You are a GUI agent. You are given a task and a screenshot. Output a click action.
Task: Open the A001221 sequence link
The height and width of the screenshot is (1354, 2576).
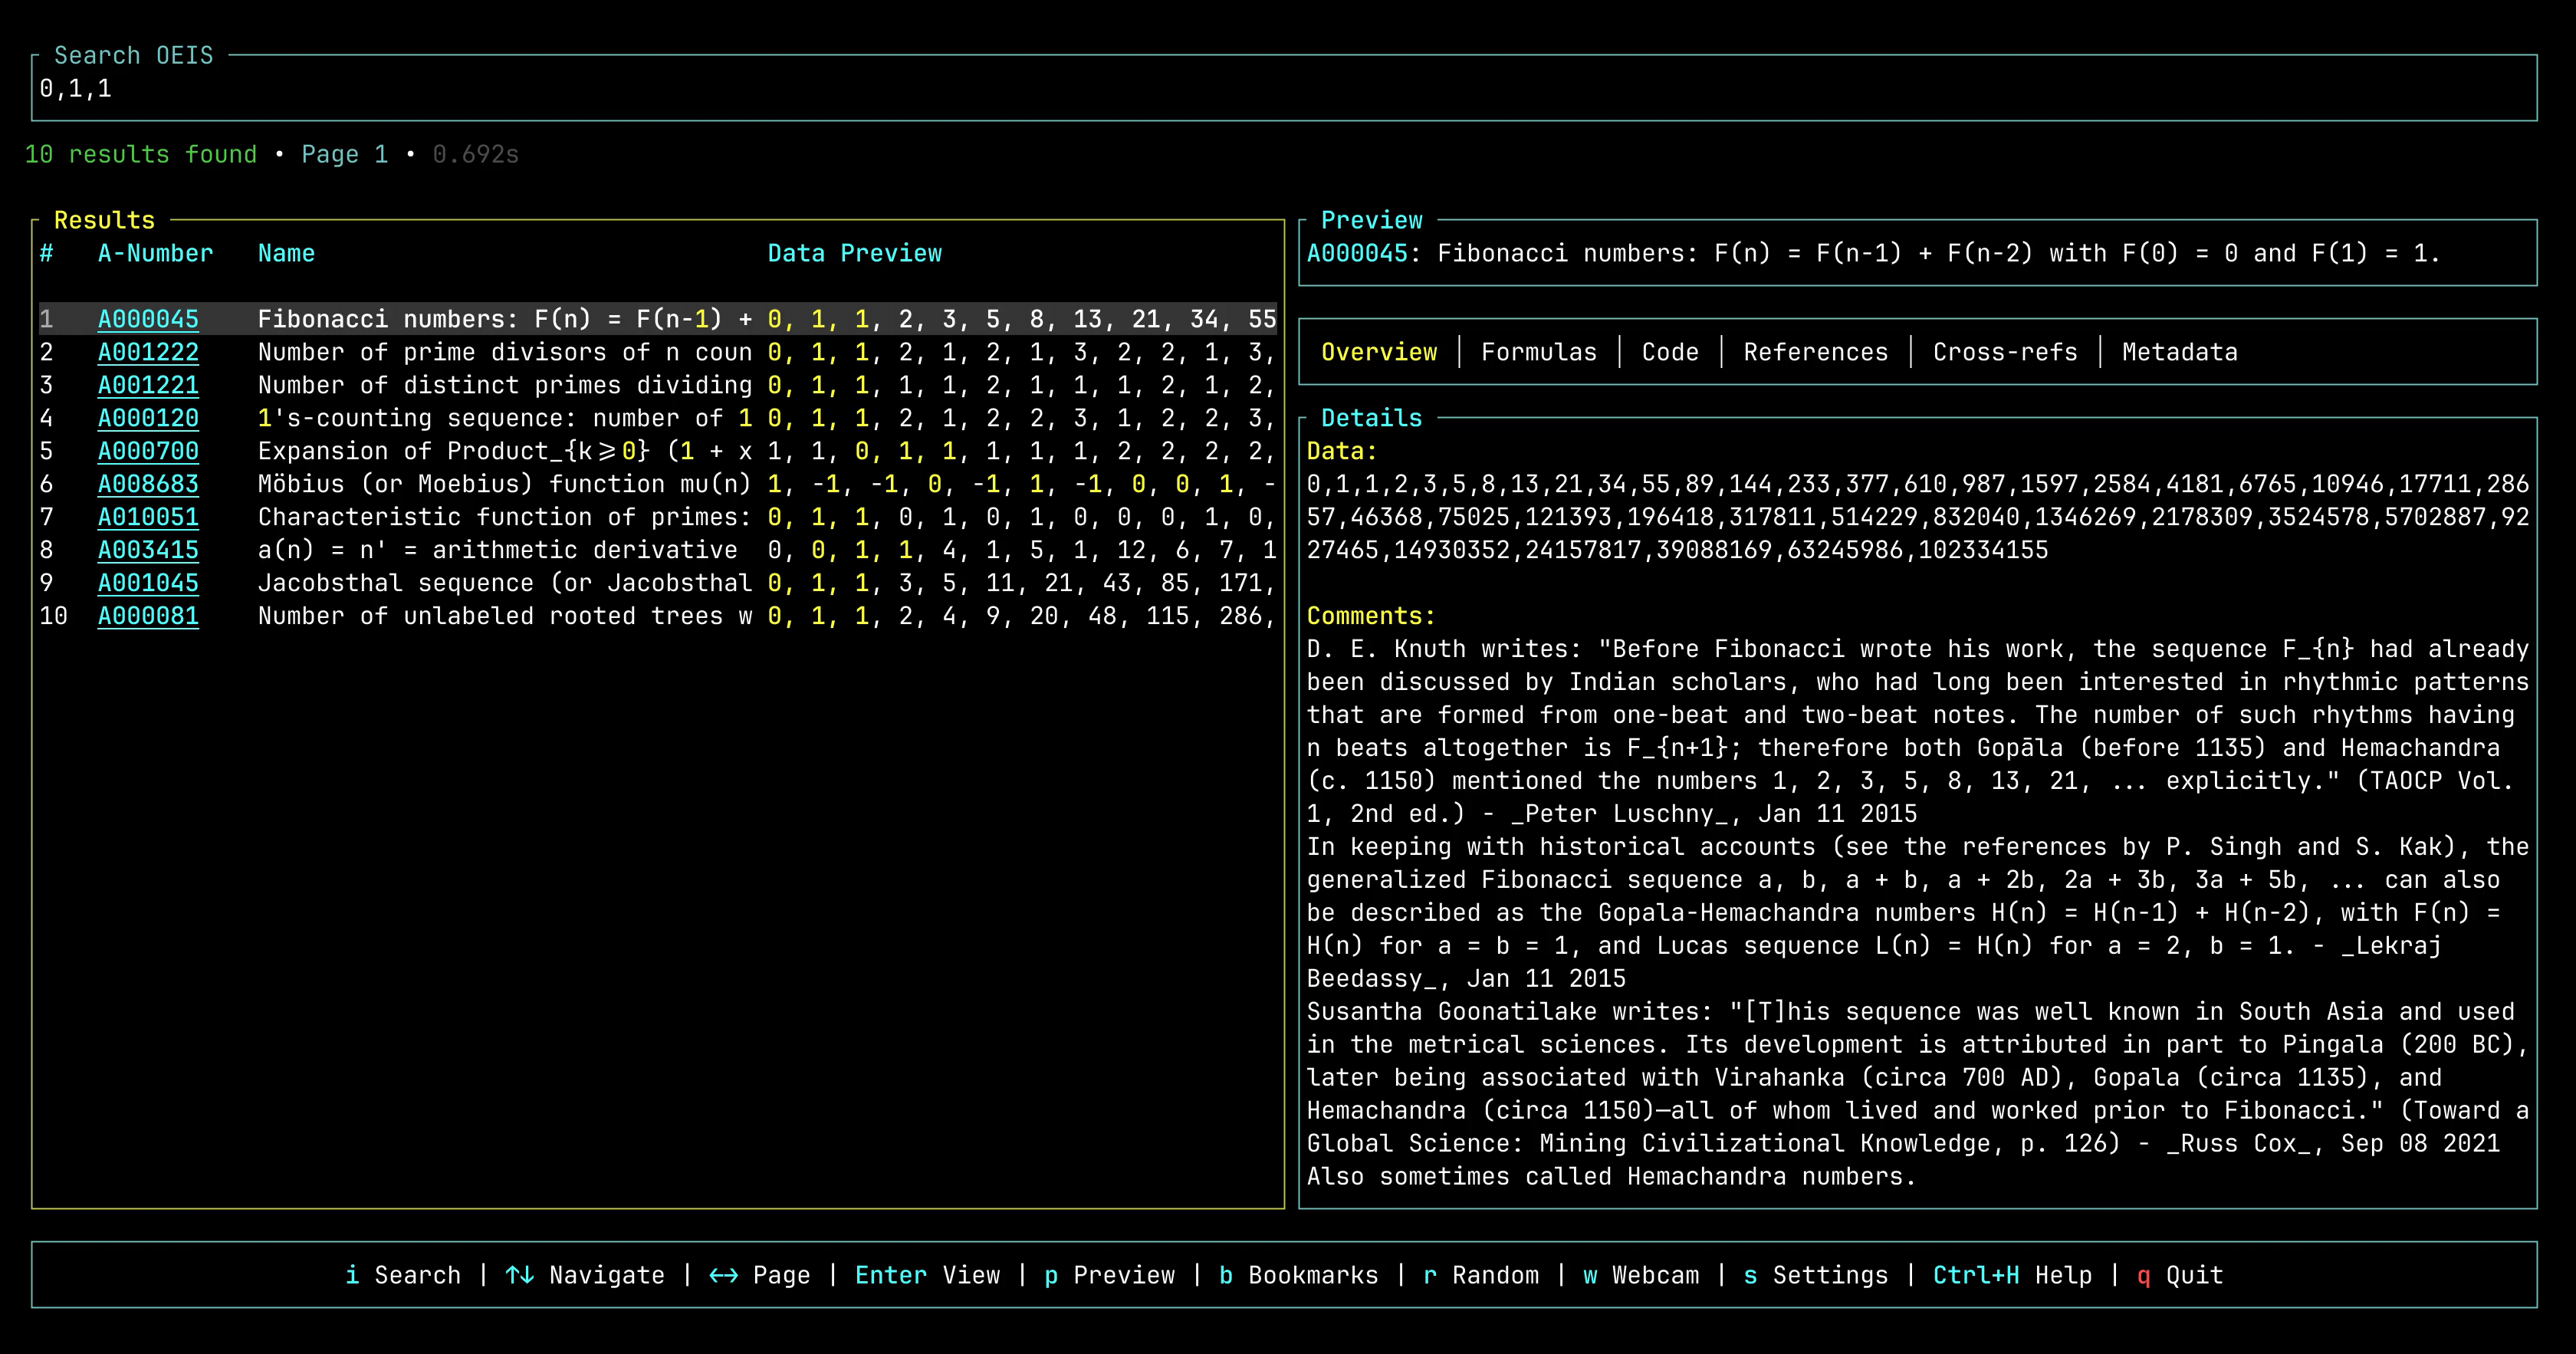[x=148, y=385]
